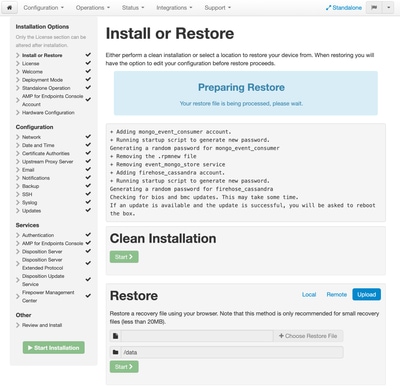
Task: Select the folder icon next to /data
Action: coord(116,352)
